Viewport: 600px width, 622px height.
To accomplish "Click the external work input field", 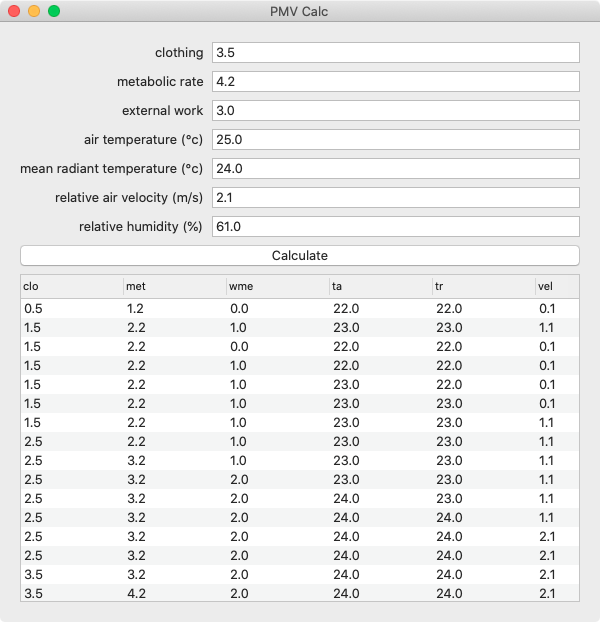I will pos(396,110).
